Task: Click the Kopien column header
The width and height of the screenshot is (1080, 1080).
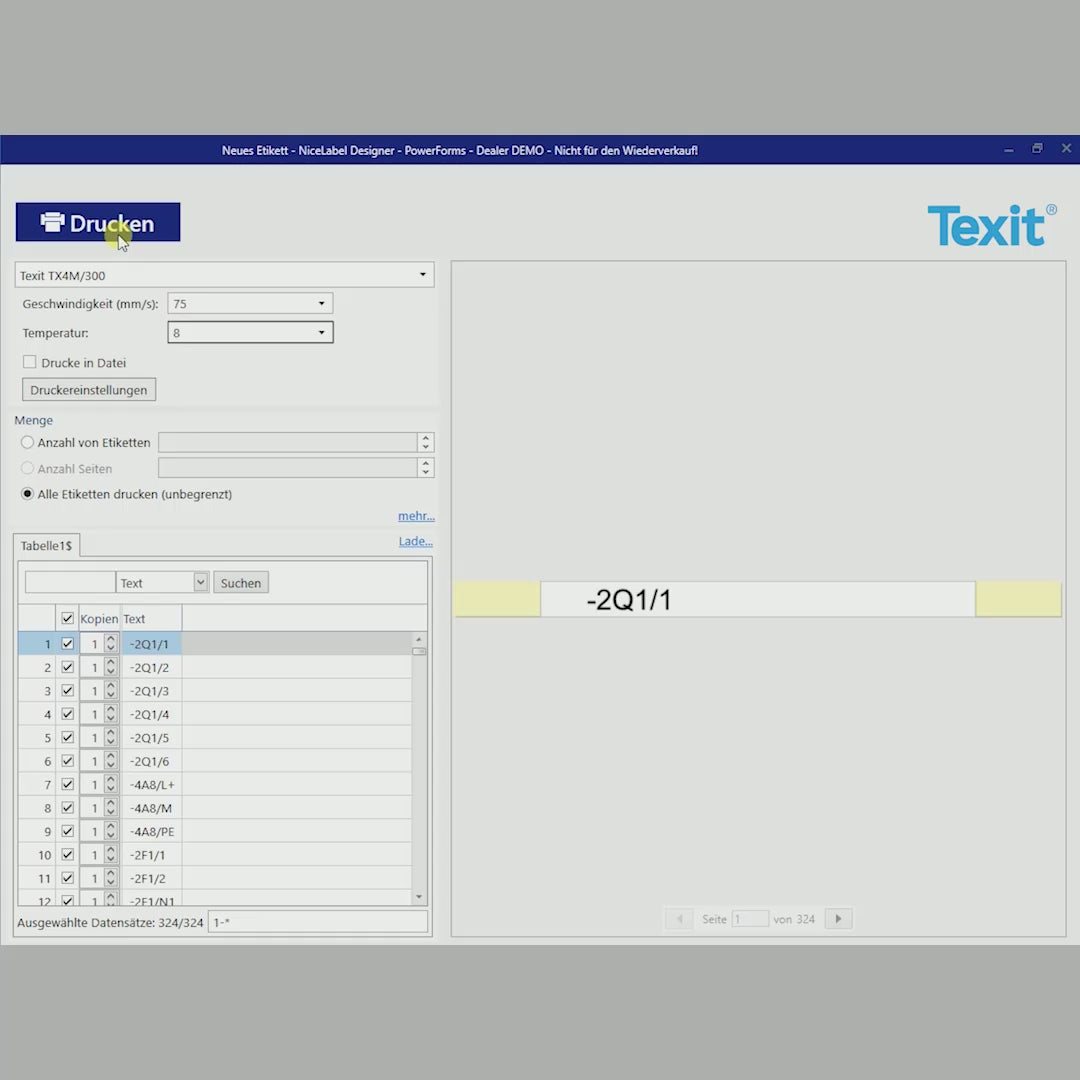Action: [x=99, y=619]
